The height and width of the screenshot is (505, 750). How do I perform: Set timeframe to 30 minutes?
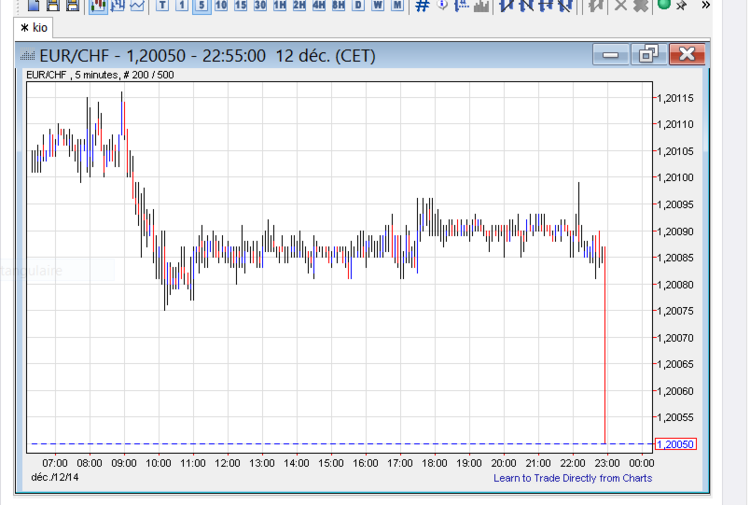[260, 6]
